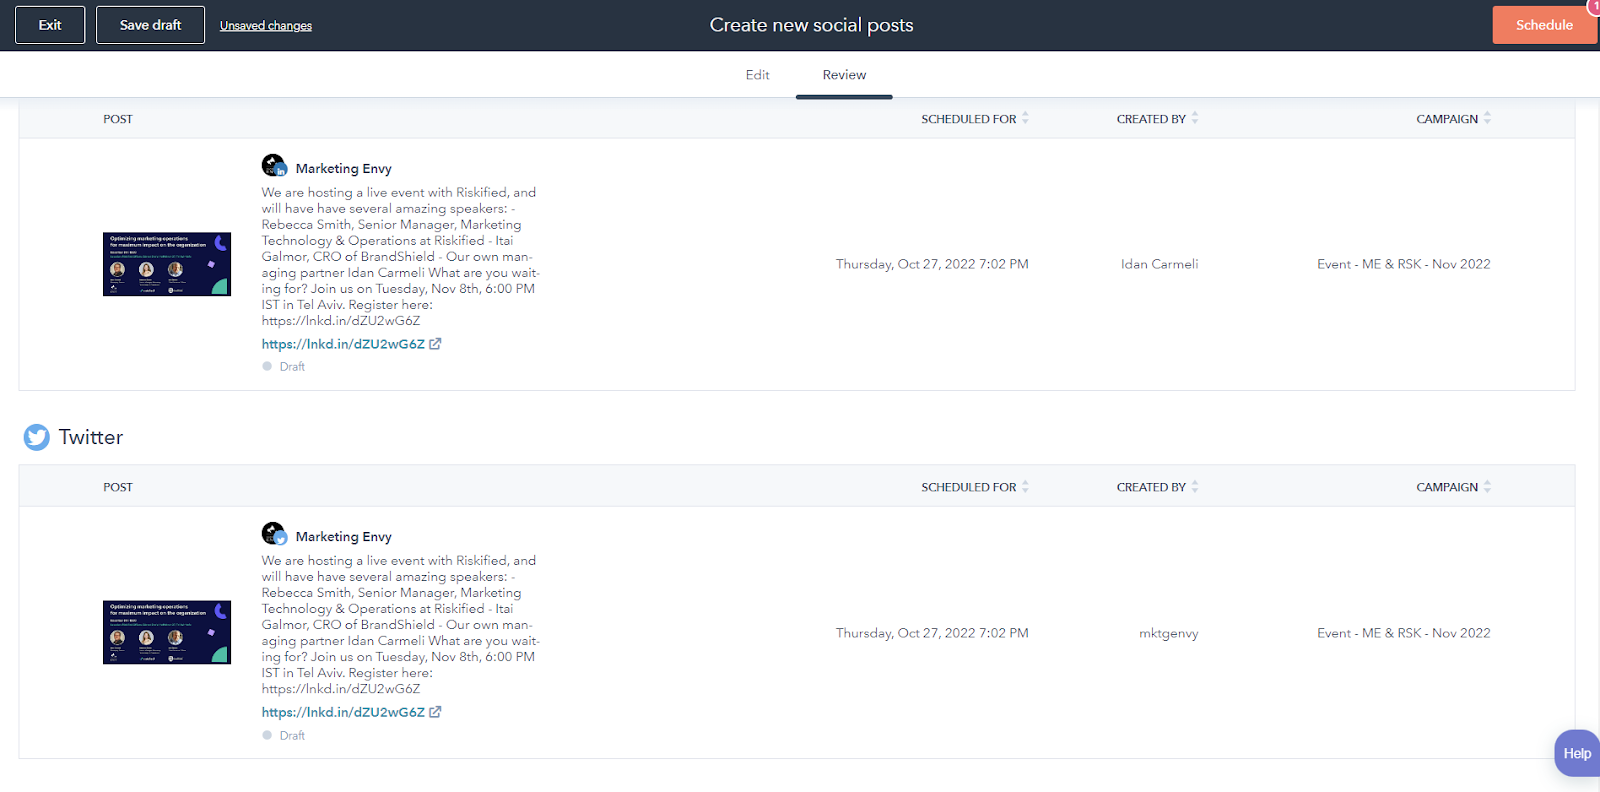The height and width of the screenshot is (792, 1600).
Task: Click LinkedIn post's scheduled date Oct 27, 2022
Action: 932,264
